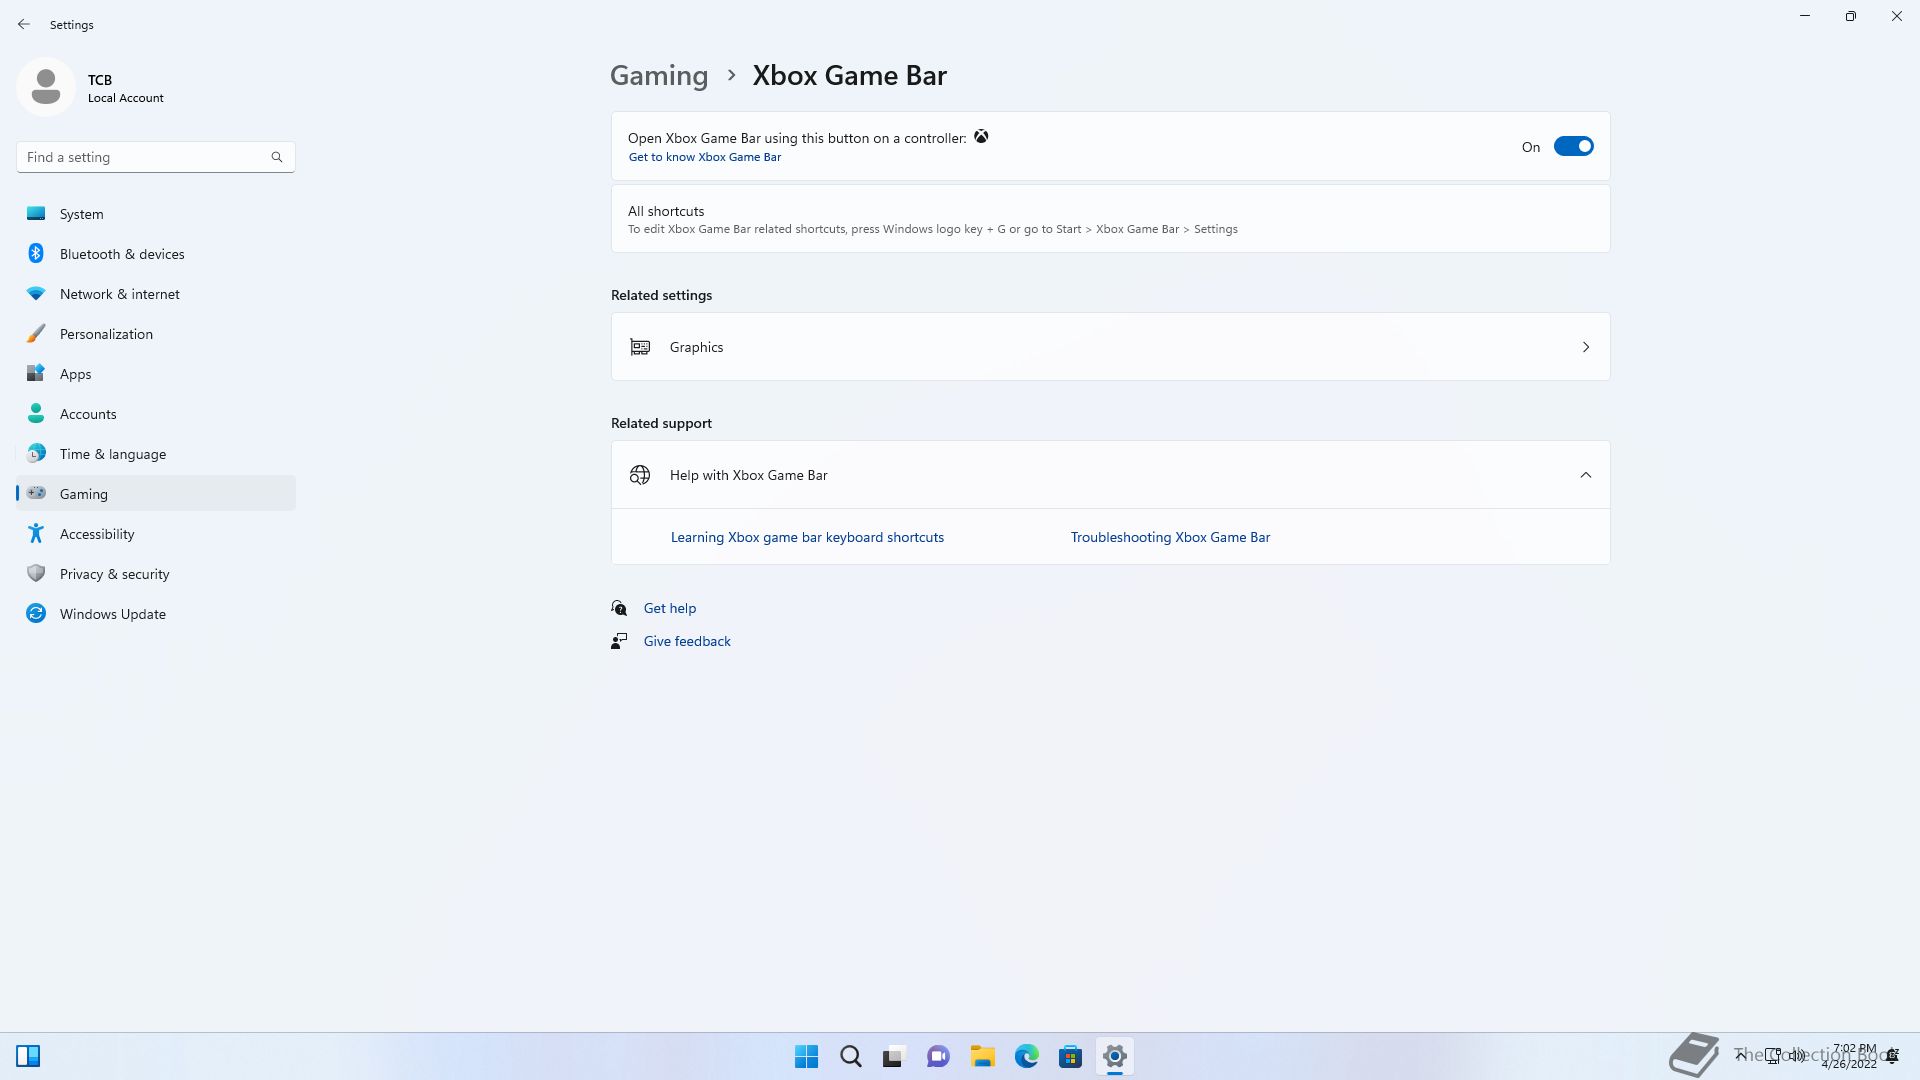The width and height of the screenshot is (1920, 1080).
Task: Click the Graphics chevron arrow
Action: pyautogui.click(x=1585, y=347)
